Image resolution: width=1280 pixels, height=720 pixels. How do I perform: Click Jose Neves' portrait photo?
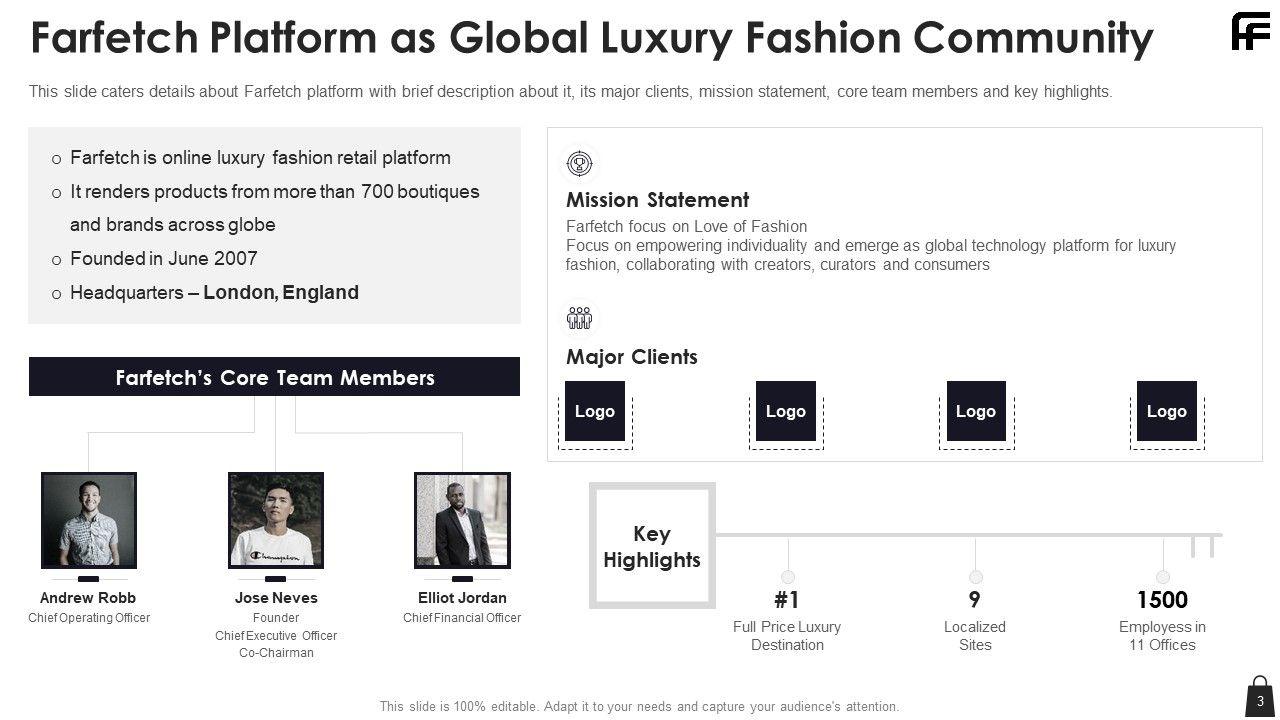276,520
